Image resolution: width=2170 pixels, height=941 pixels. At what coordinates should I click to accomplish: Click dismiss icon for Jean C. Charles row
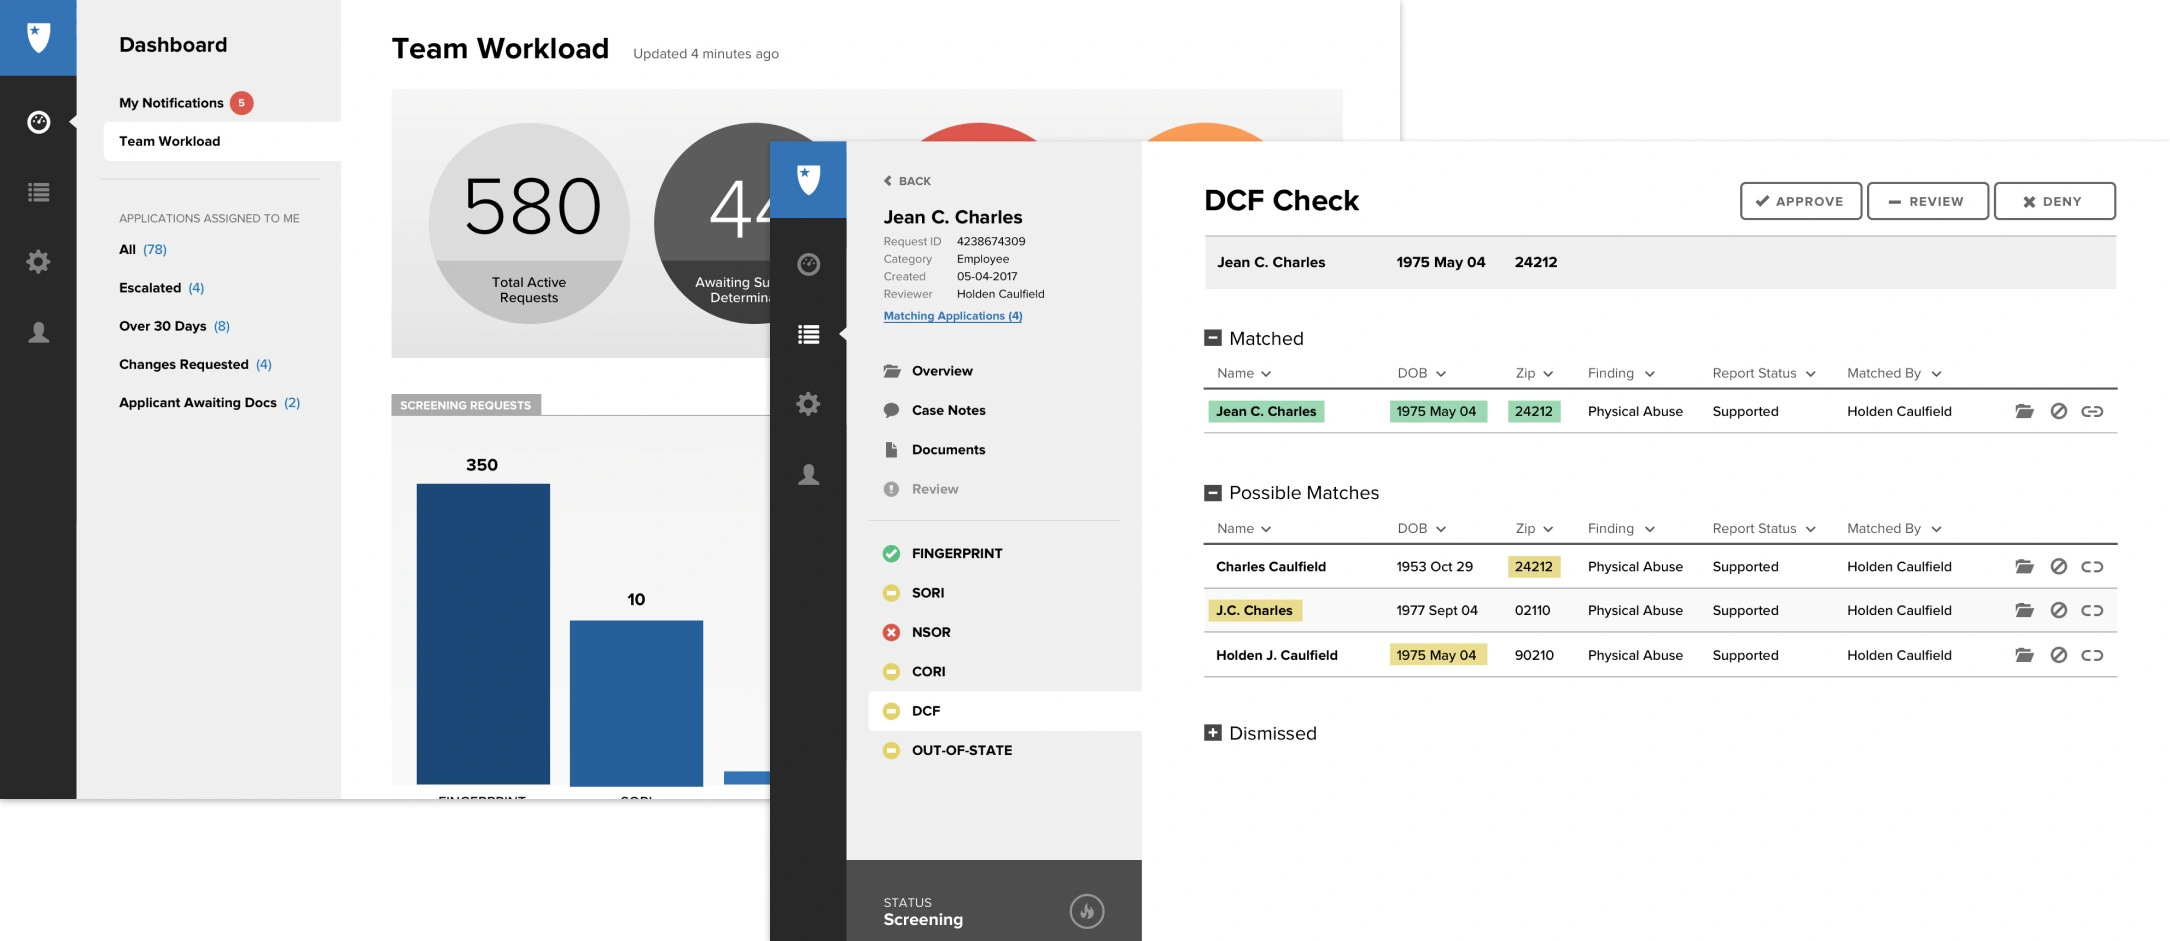point(2058,411)
